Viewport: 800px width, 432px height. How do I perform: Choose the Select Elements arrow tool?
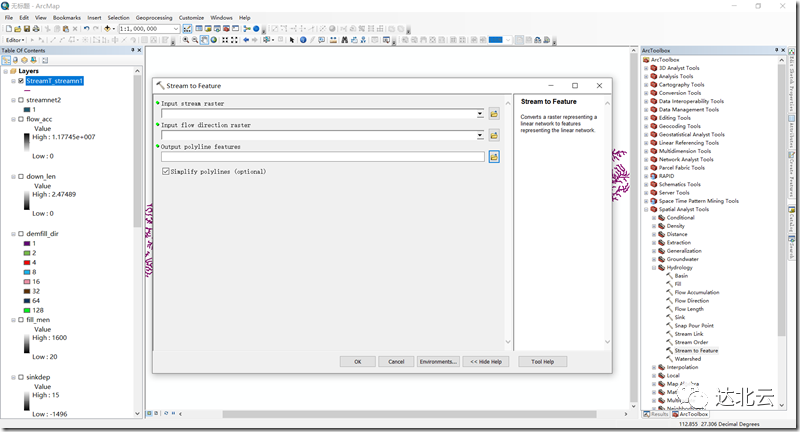[292, 40]
